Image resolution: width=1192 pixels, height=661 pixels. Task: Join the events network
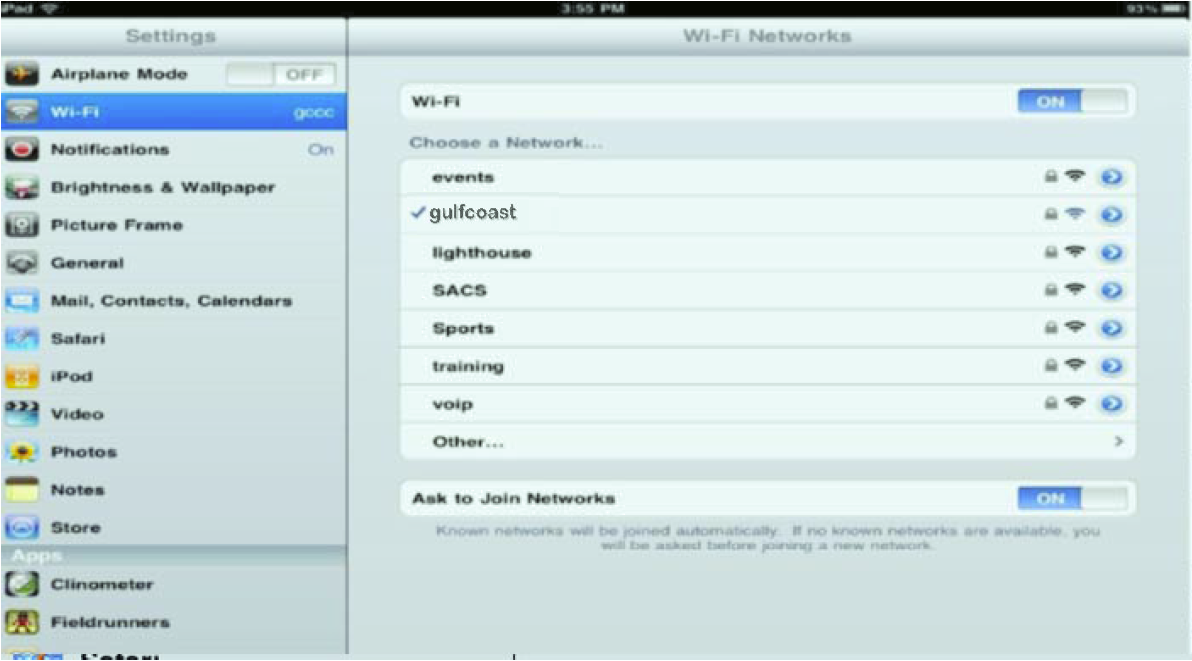click(x=768, y=177)
